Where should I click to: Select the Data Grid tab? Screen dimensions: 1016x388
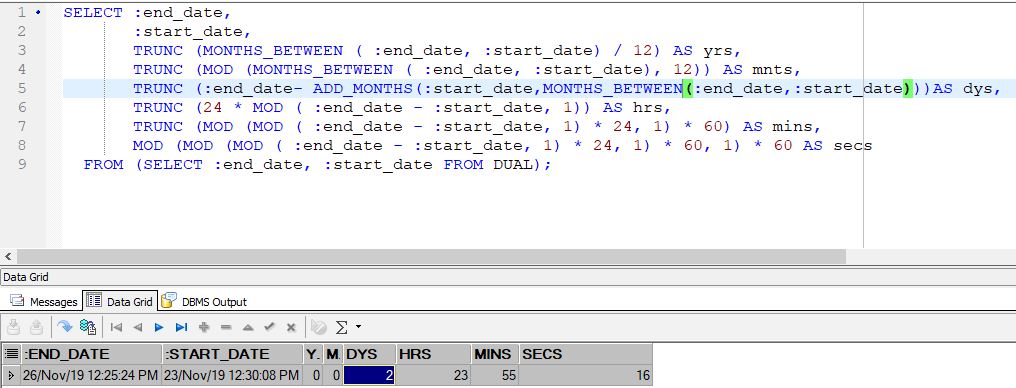(x=121, y=301)
